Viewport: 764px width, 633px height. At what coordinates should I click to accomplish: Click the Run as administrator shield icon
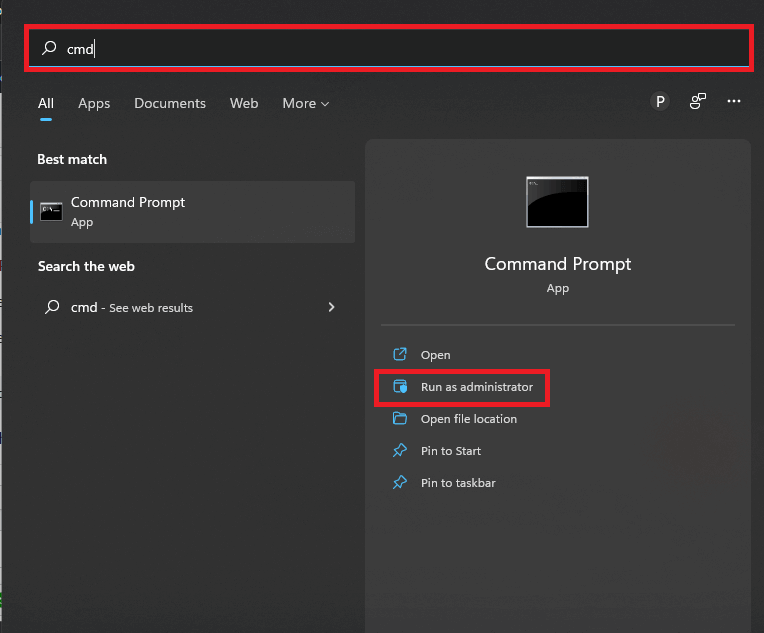pos(400,387)
